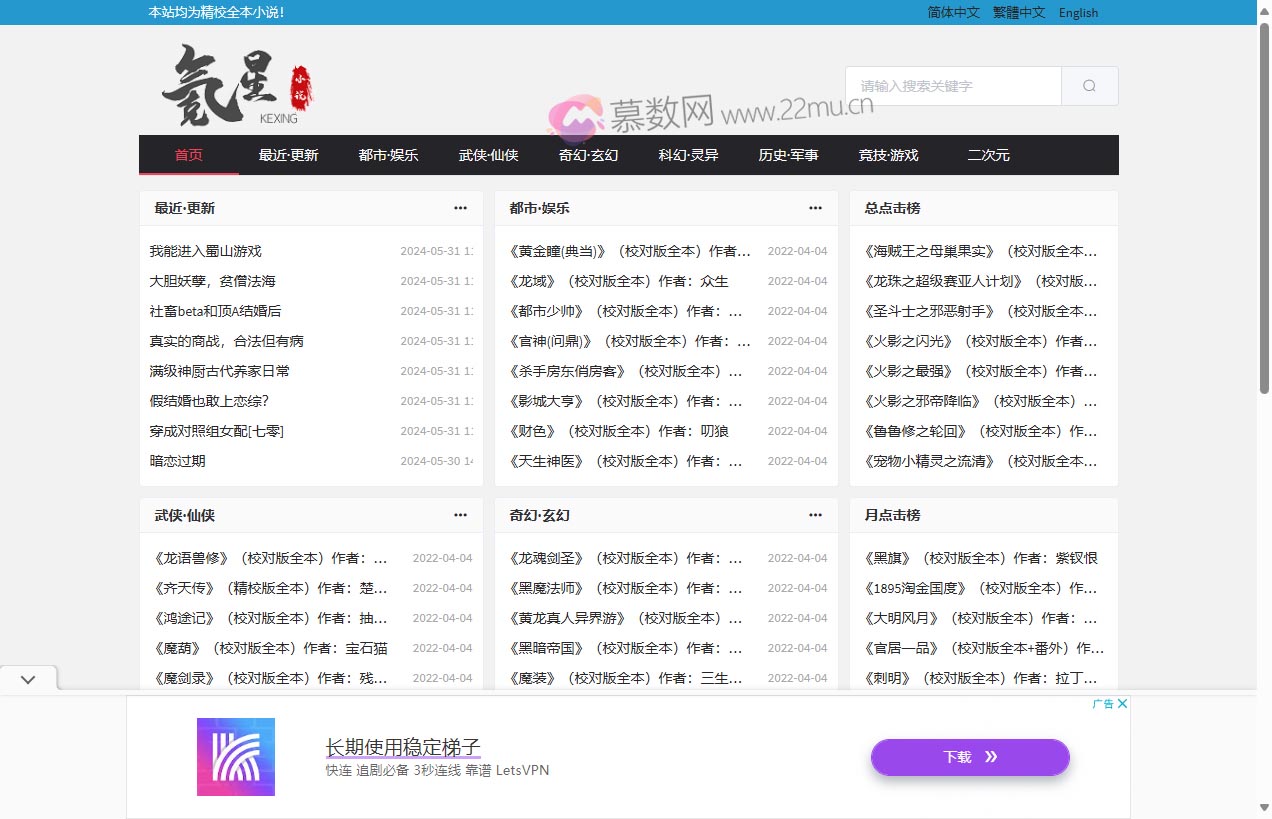Open the 都市·娱乐 panel's ellipsis menu
This screenshot has width=1272, height=819.
[x=815, y=208]
